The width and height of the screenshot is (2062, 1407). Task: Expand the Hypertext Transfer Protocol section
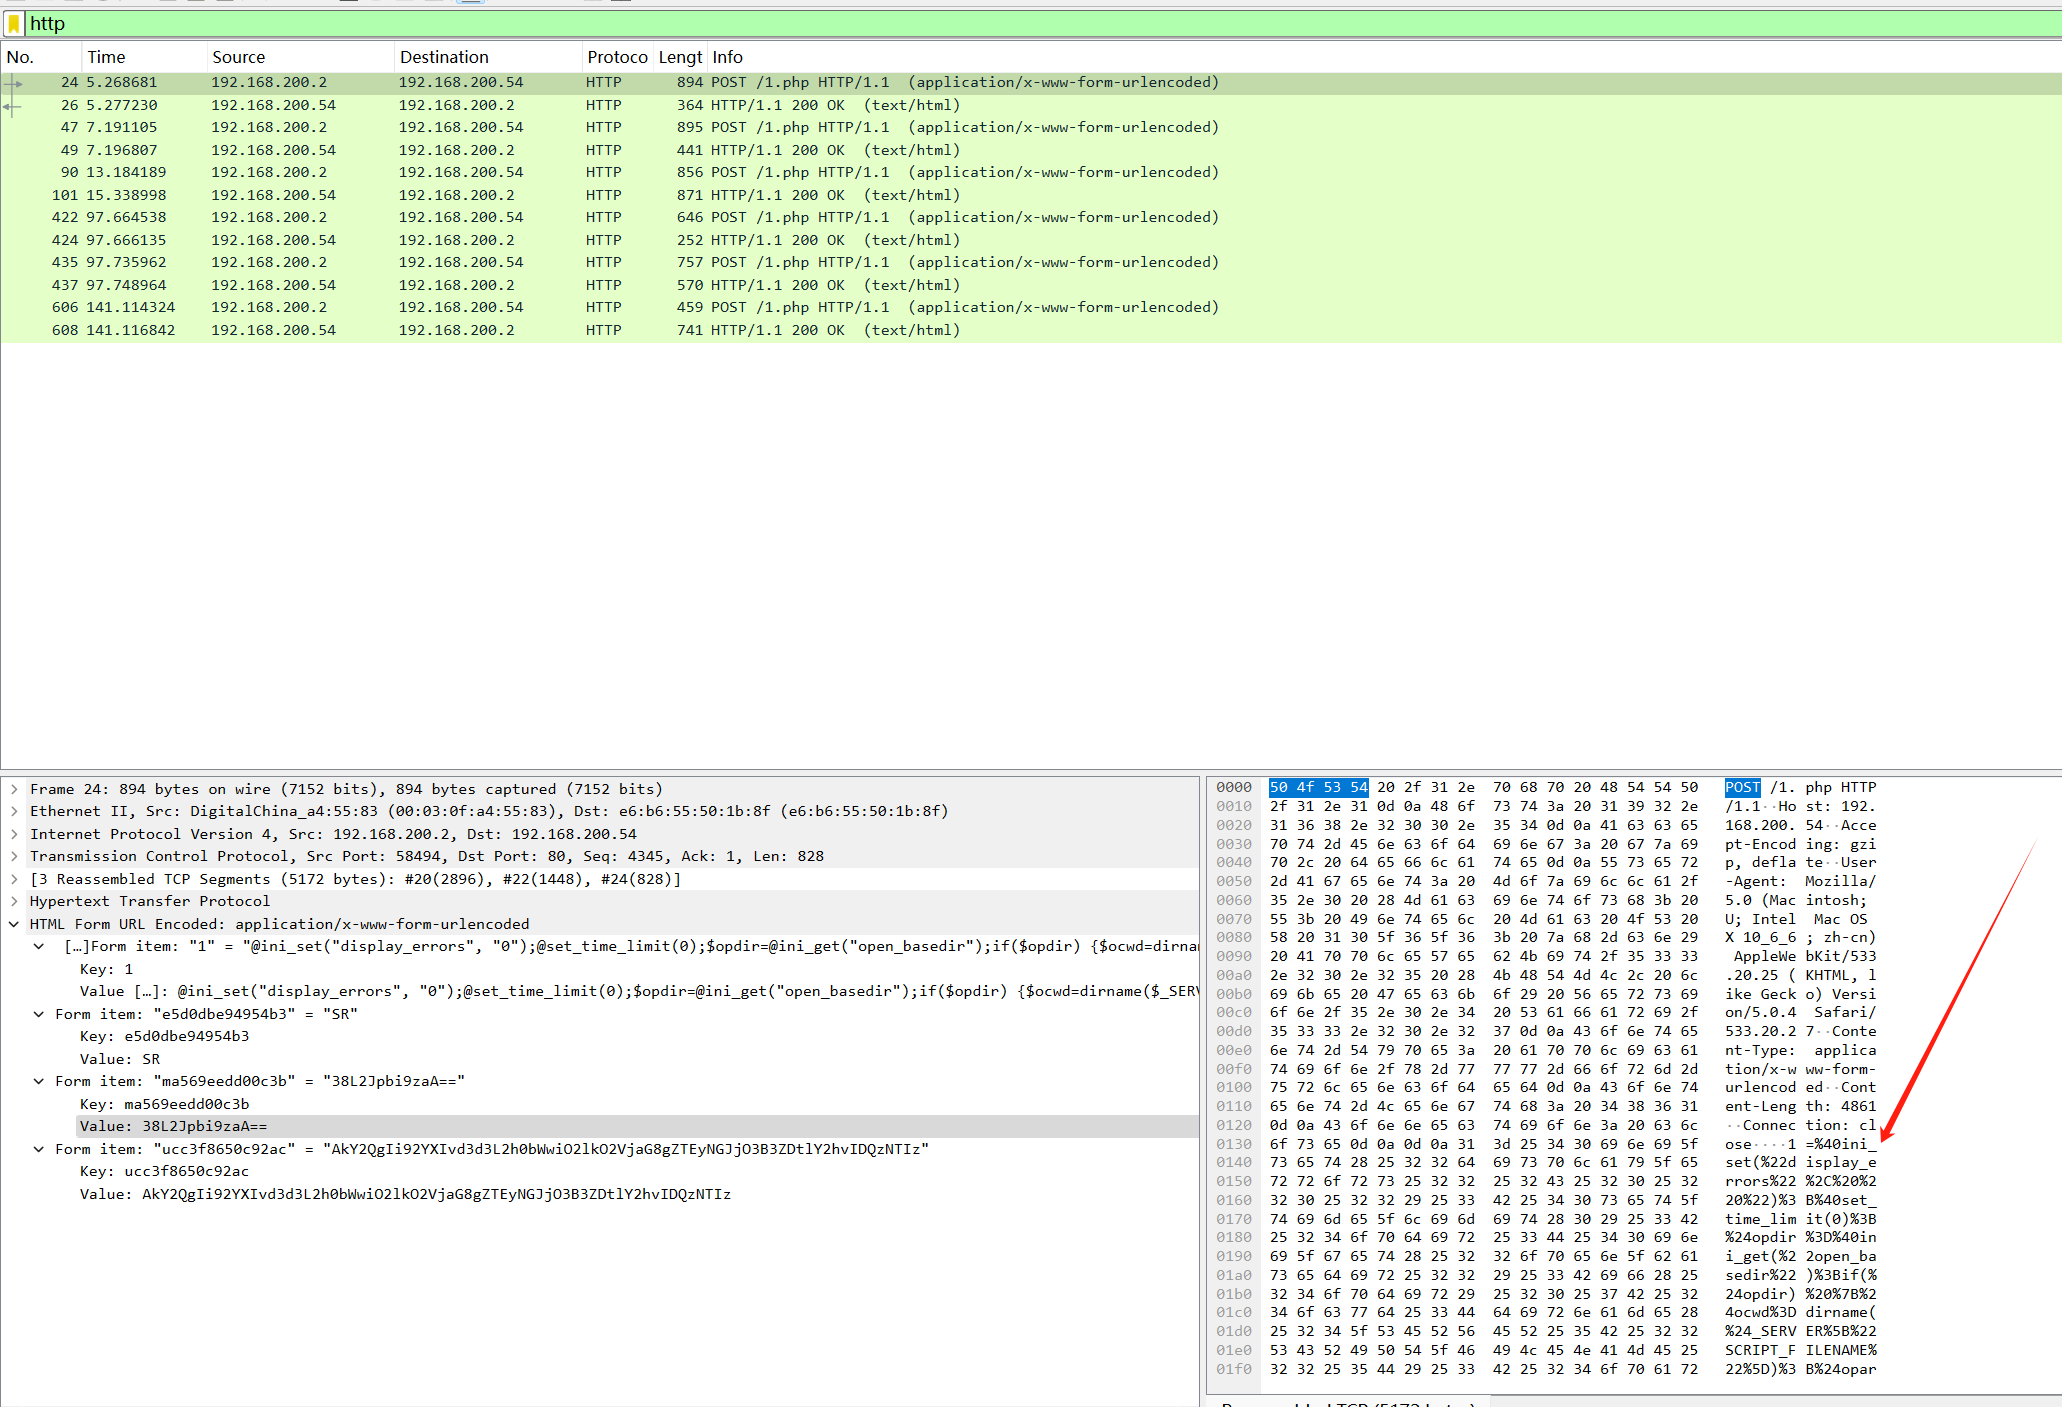(x=14, y=901)
